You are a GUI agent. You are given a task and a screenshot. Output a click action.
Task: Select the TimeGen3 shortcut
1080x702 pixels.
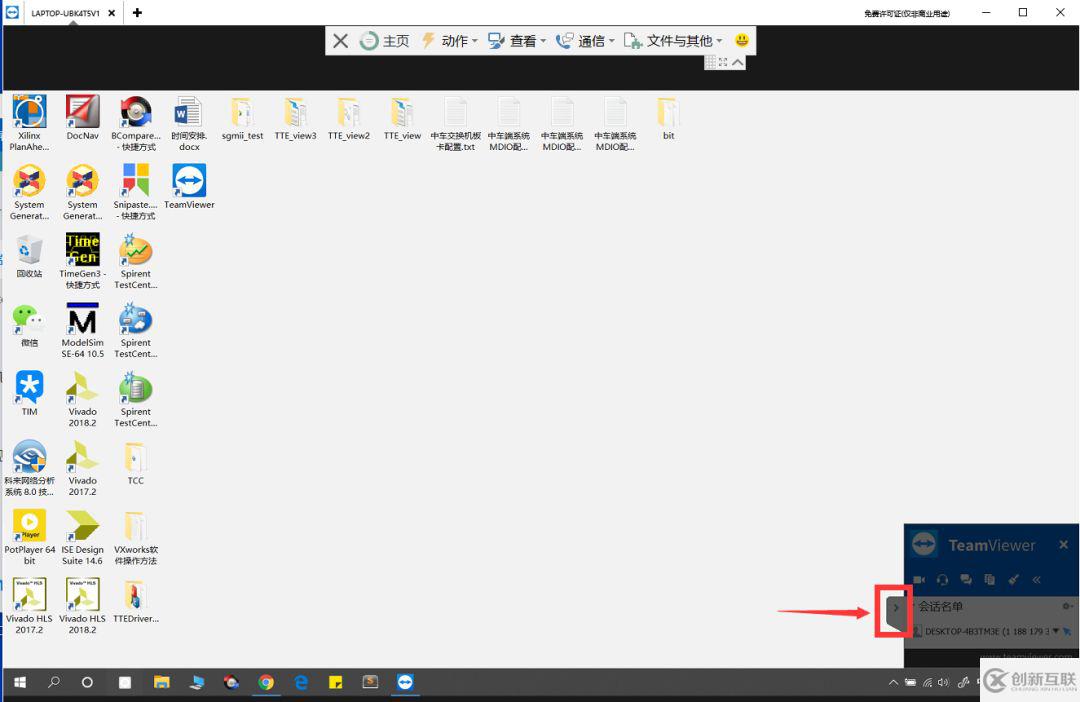pos(83,260)
